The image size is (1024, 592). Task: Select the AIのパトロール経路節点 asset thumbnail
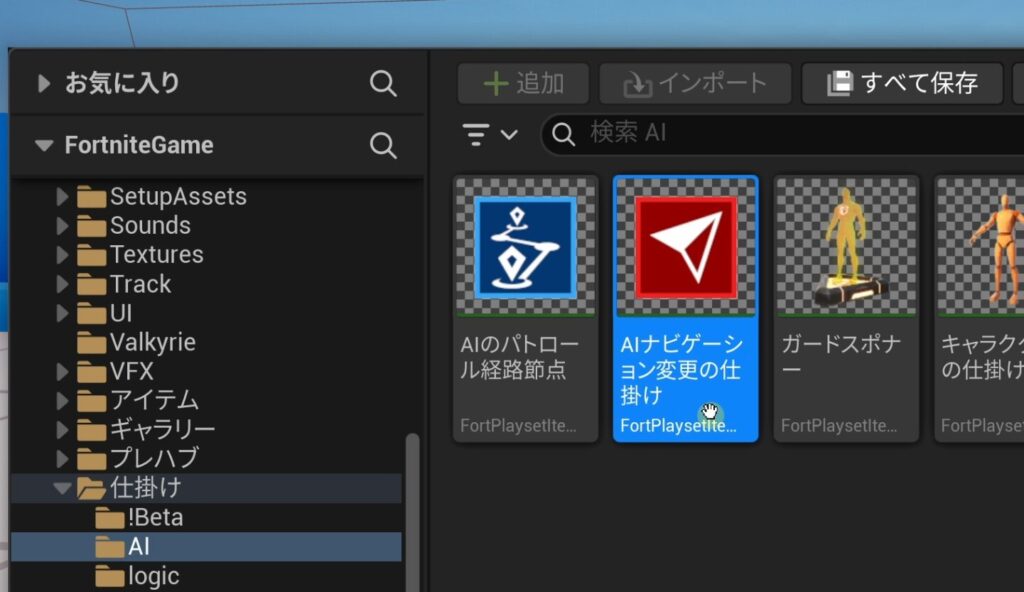(x=525, y=247)
